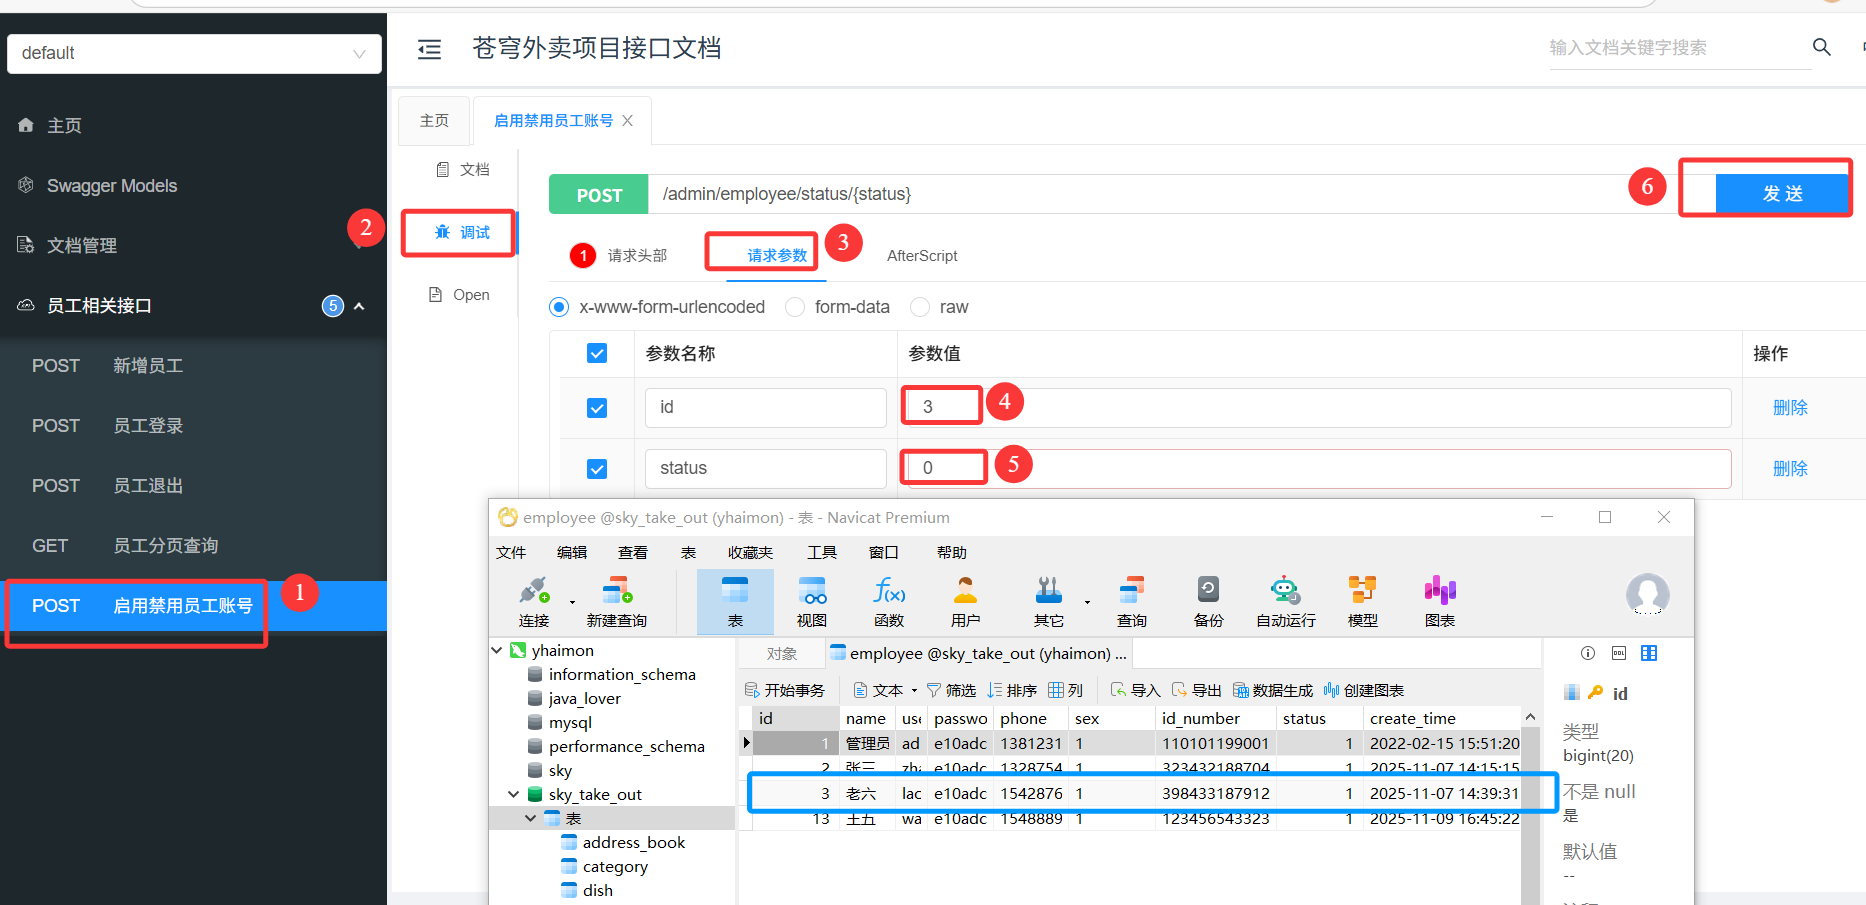Open the 调试 debug side tab
This screenshot has width=1866, height=905.
coord(462,232)
